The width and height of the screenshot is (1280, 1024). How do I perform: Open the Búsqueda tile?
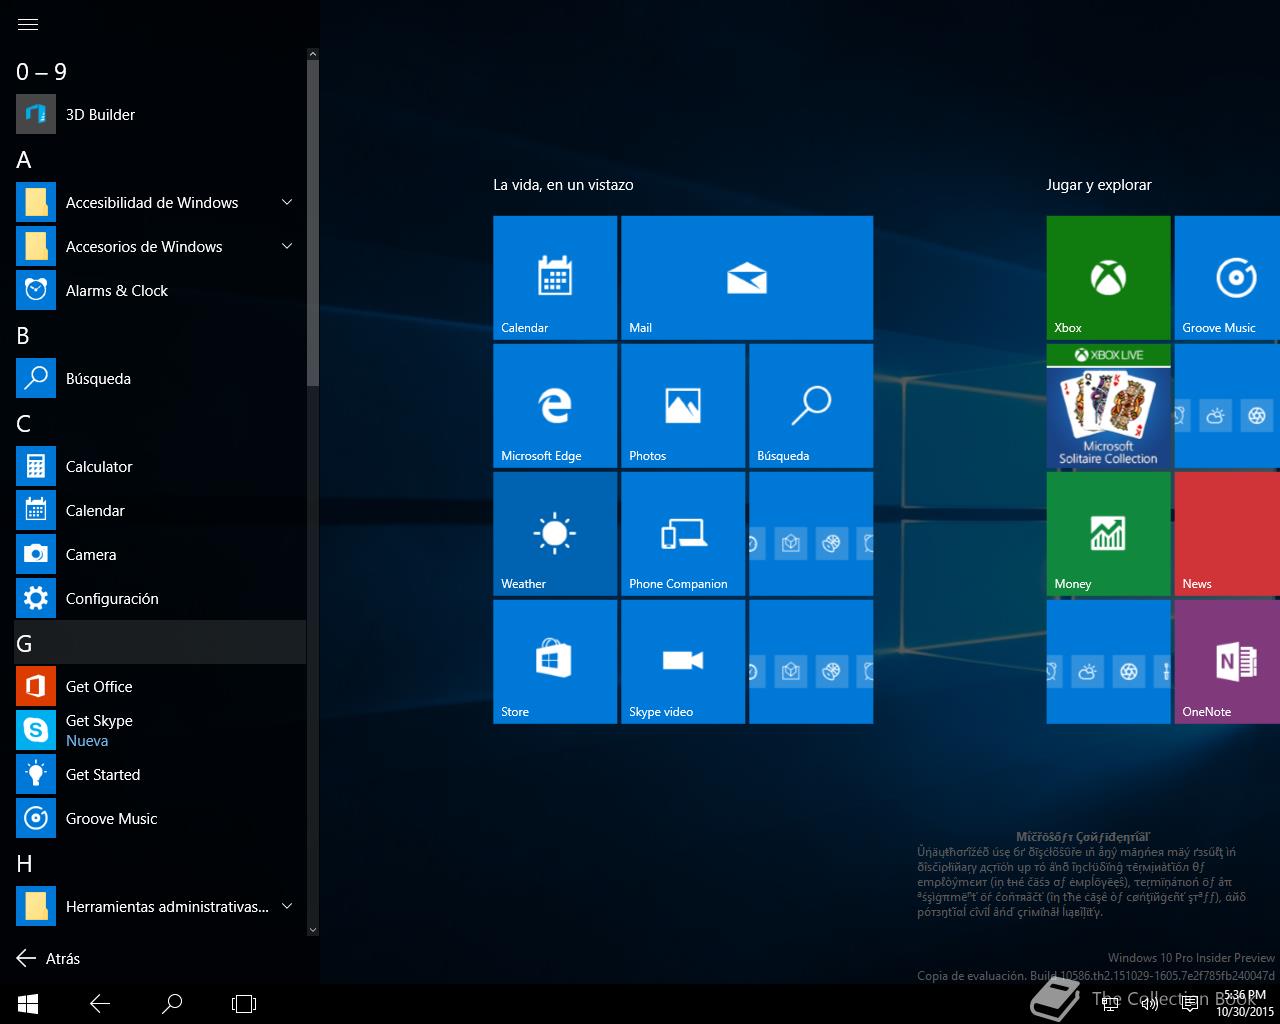click(811, 406)
